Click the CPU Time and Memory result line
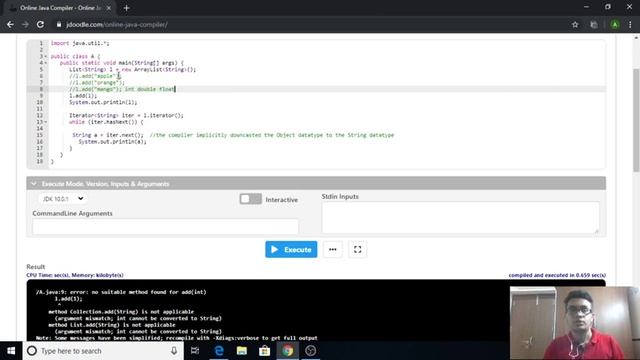Viewport: 640px width, 360px height. click(75, 275)
